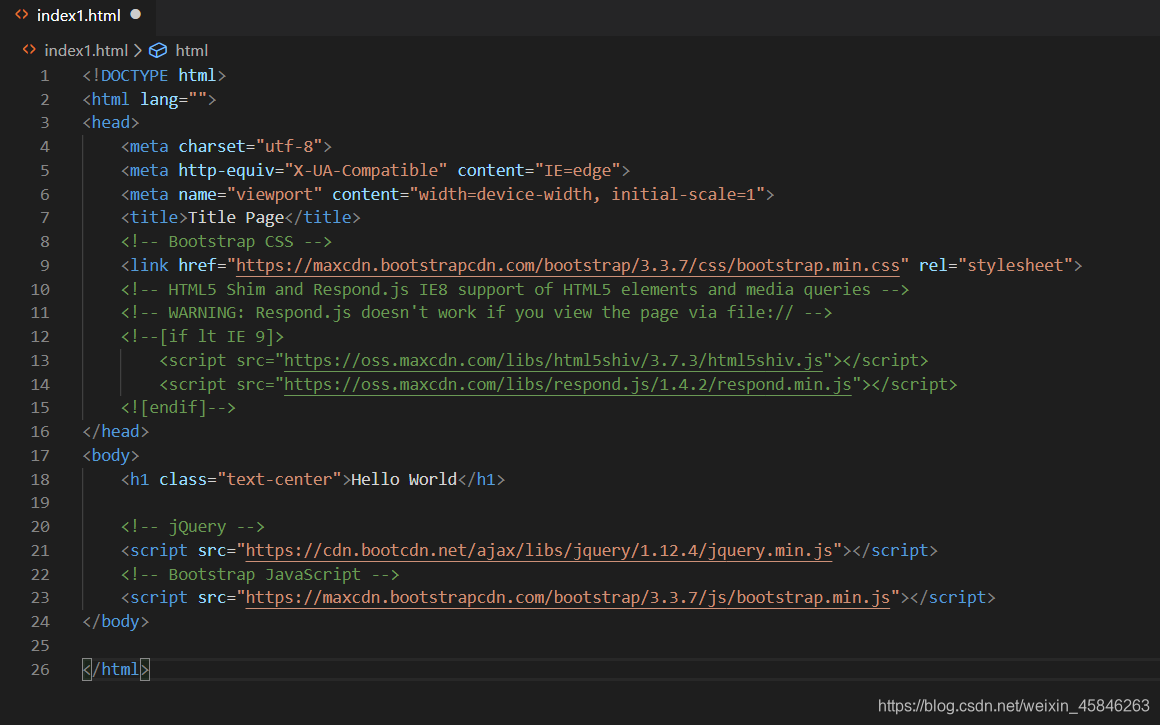The height and width of the screenshot is (725, 1160).
Task: Click the "viewport" name value
Action: point(274,194)
